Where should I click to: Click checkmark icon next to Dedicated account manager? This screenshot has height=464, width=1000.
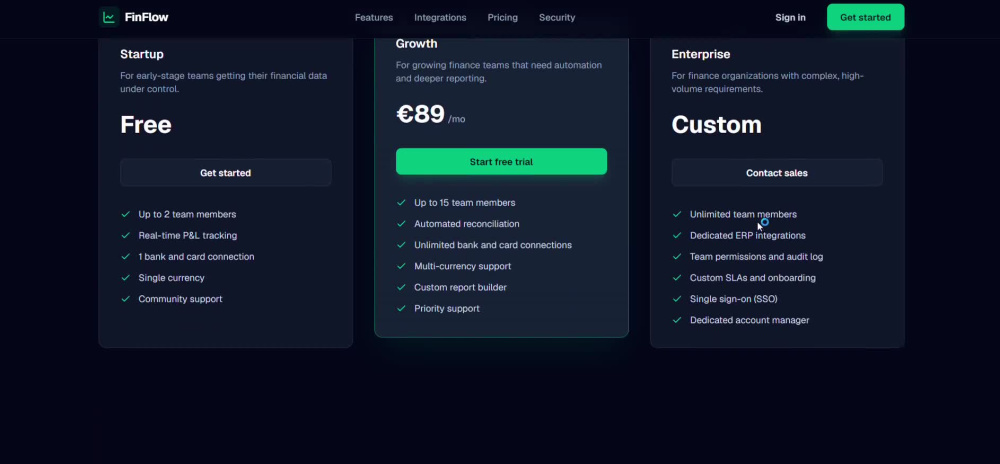tap(677, 320)
